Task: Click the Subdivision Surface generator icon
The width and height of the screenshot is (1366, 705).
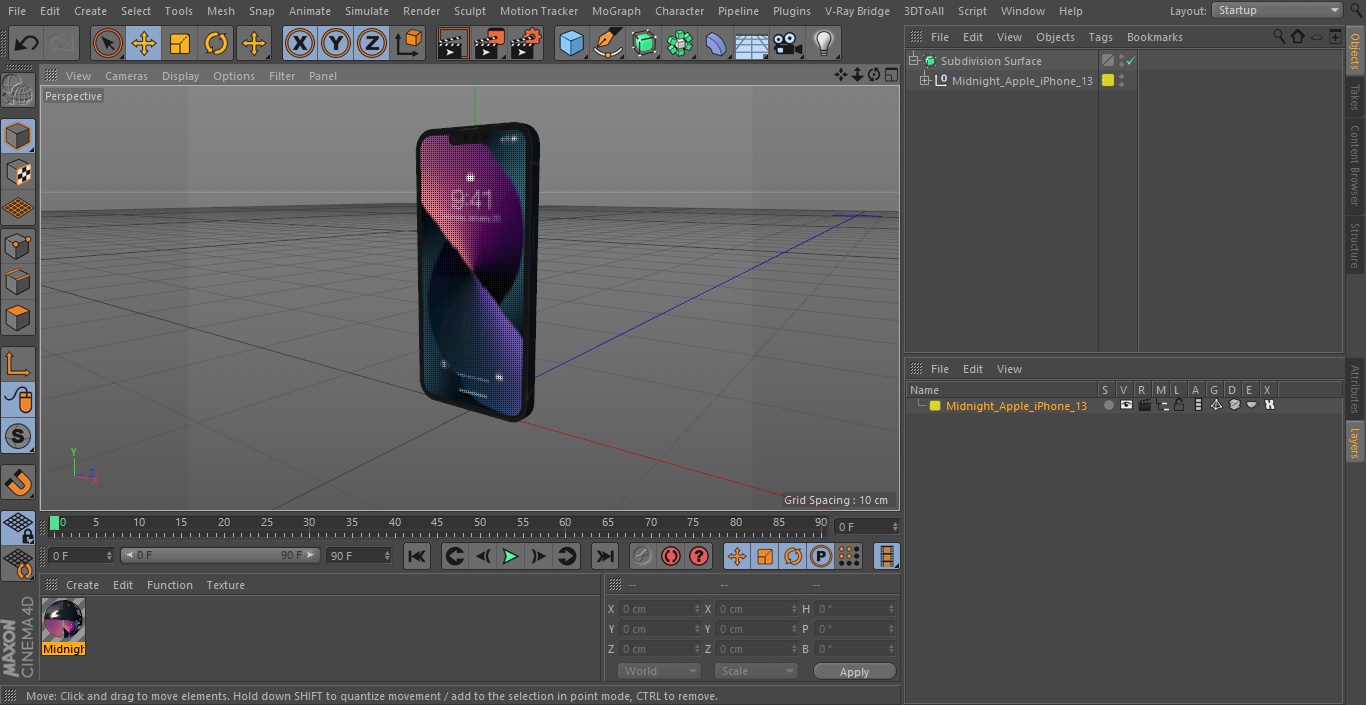Action: (644, 43)
